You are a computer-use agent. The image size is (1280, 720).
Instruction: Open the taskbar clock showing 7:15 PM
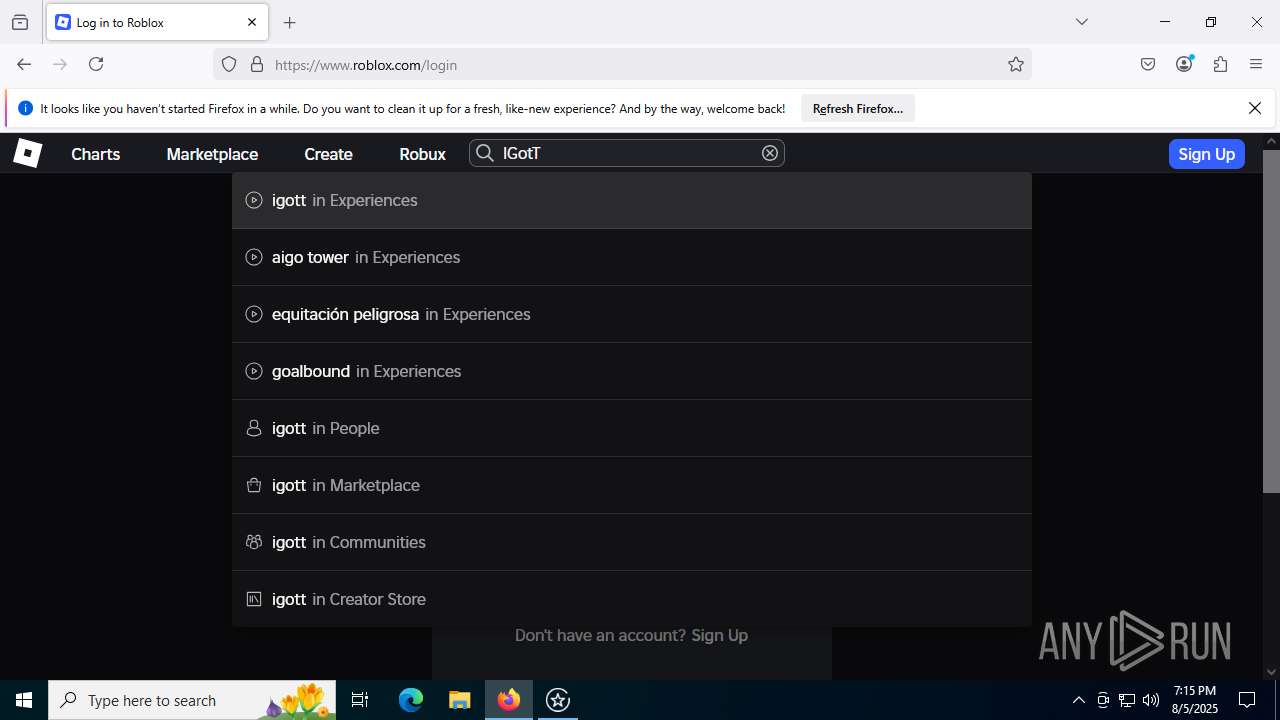tap(1195, 700)
